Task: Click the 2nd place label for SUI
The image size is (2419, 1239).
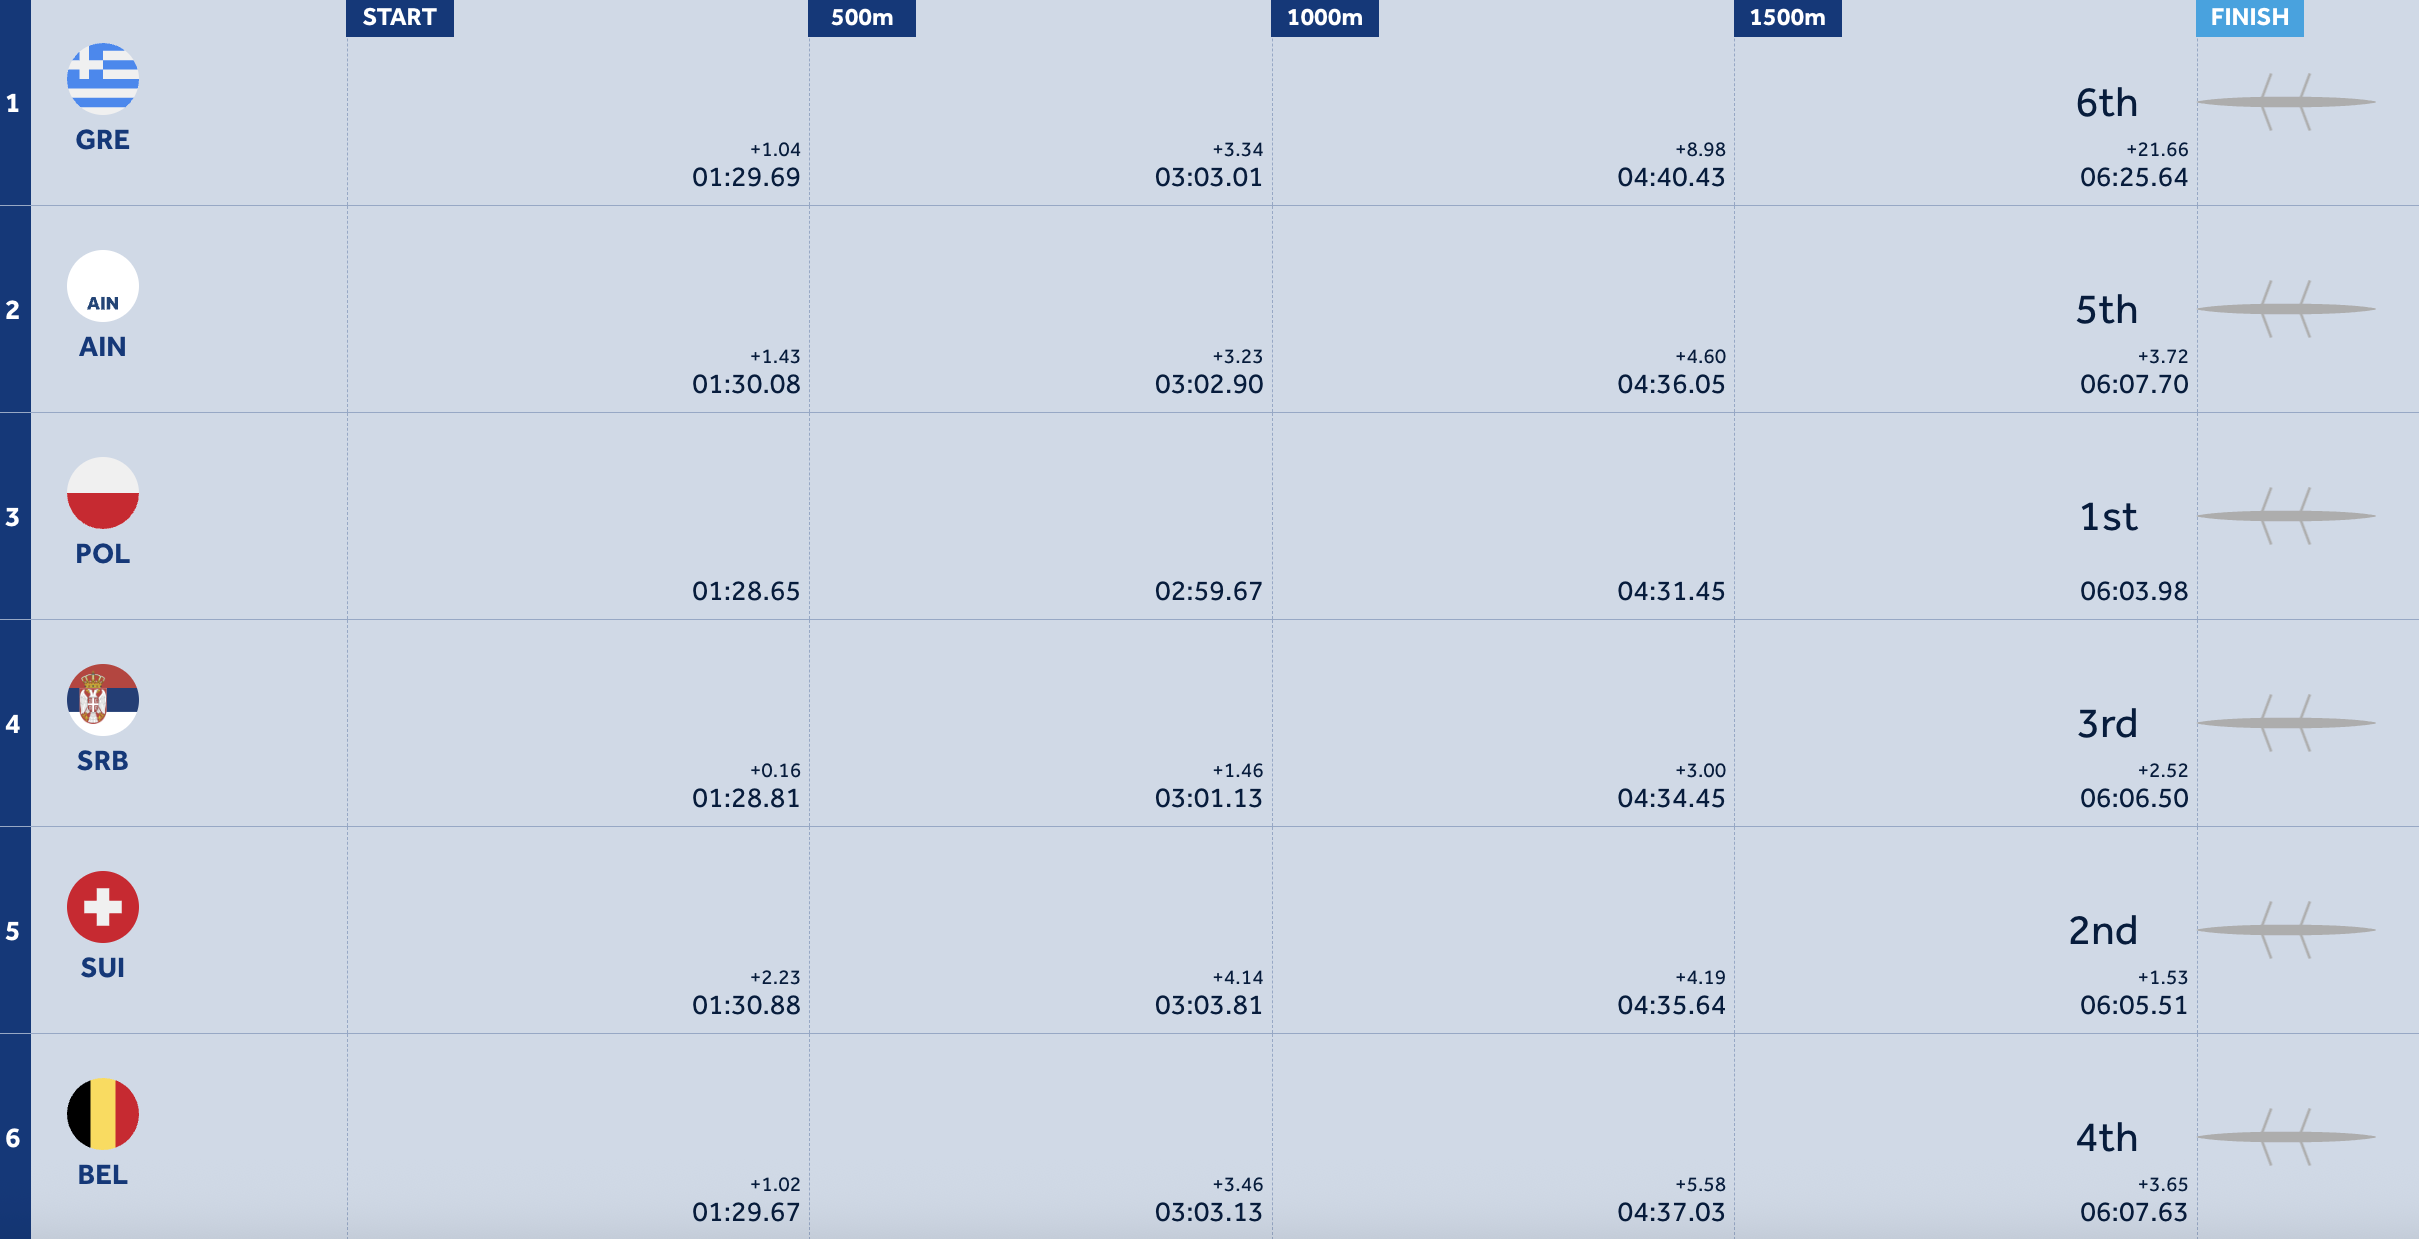Action: pyautogui.click(x=2104, y=931)
